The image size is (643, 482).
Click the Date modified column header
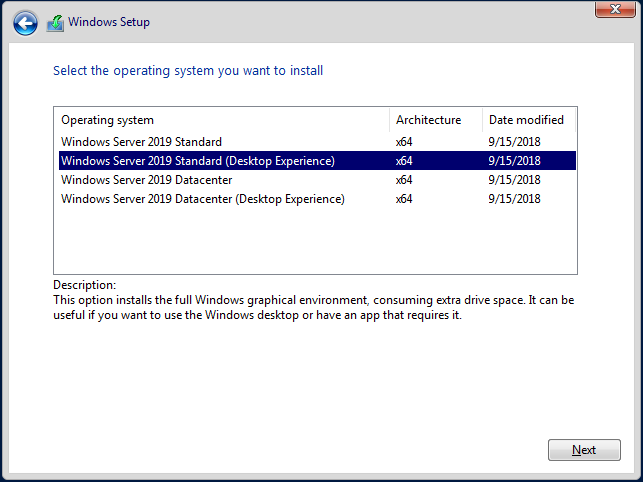529,120
